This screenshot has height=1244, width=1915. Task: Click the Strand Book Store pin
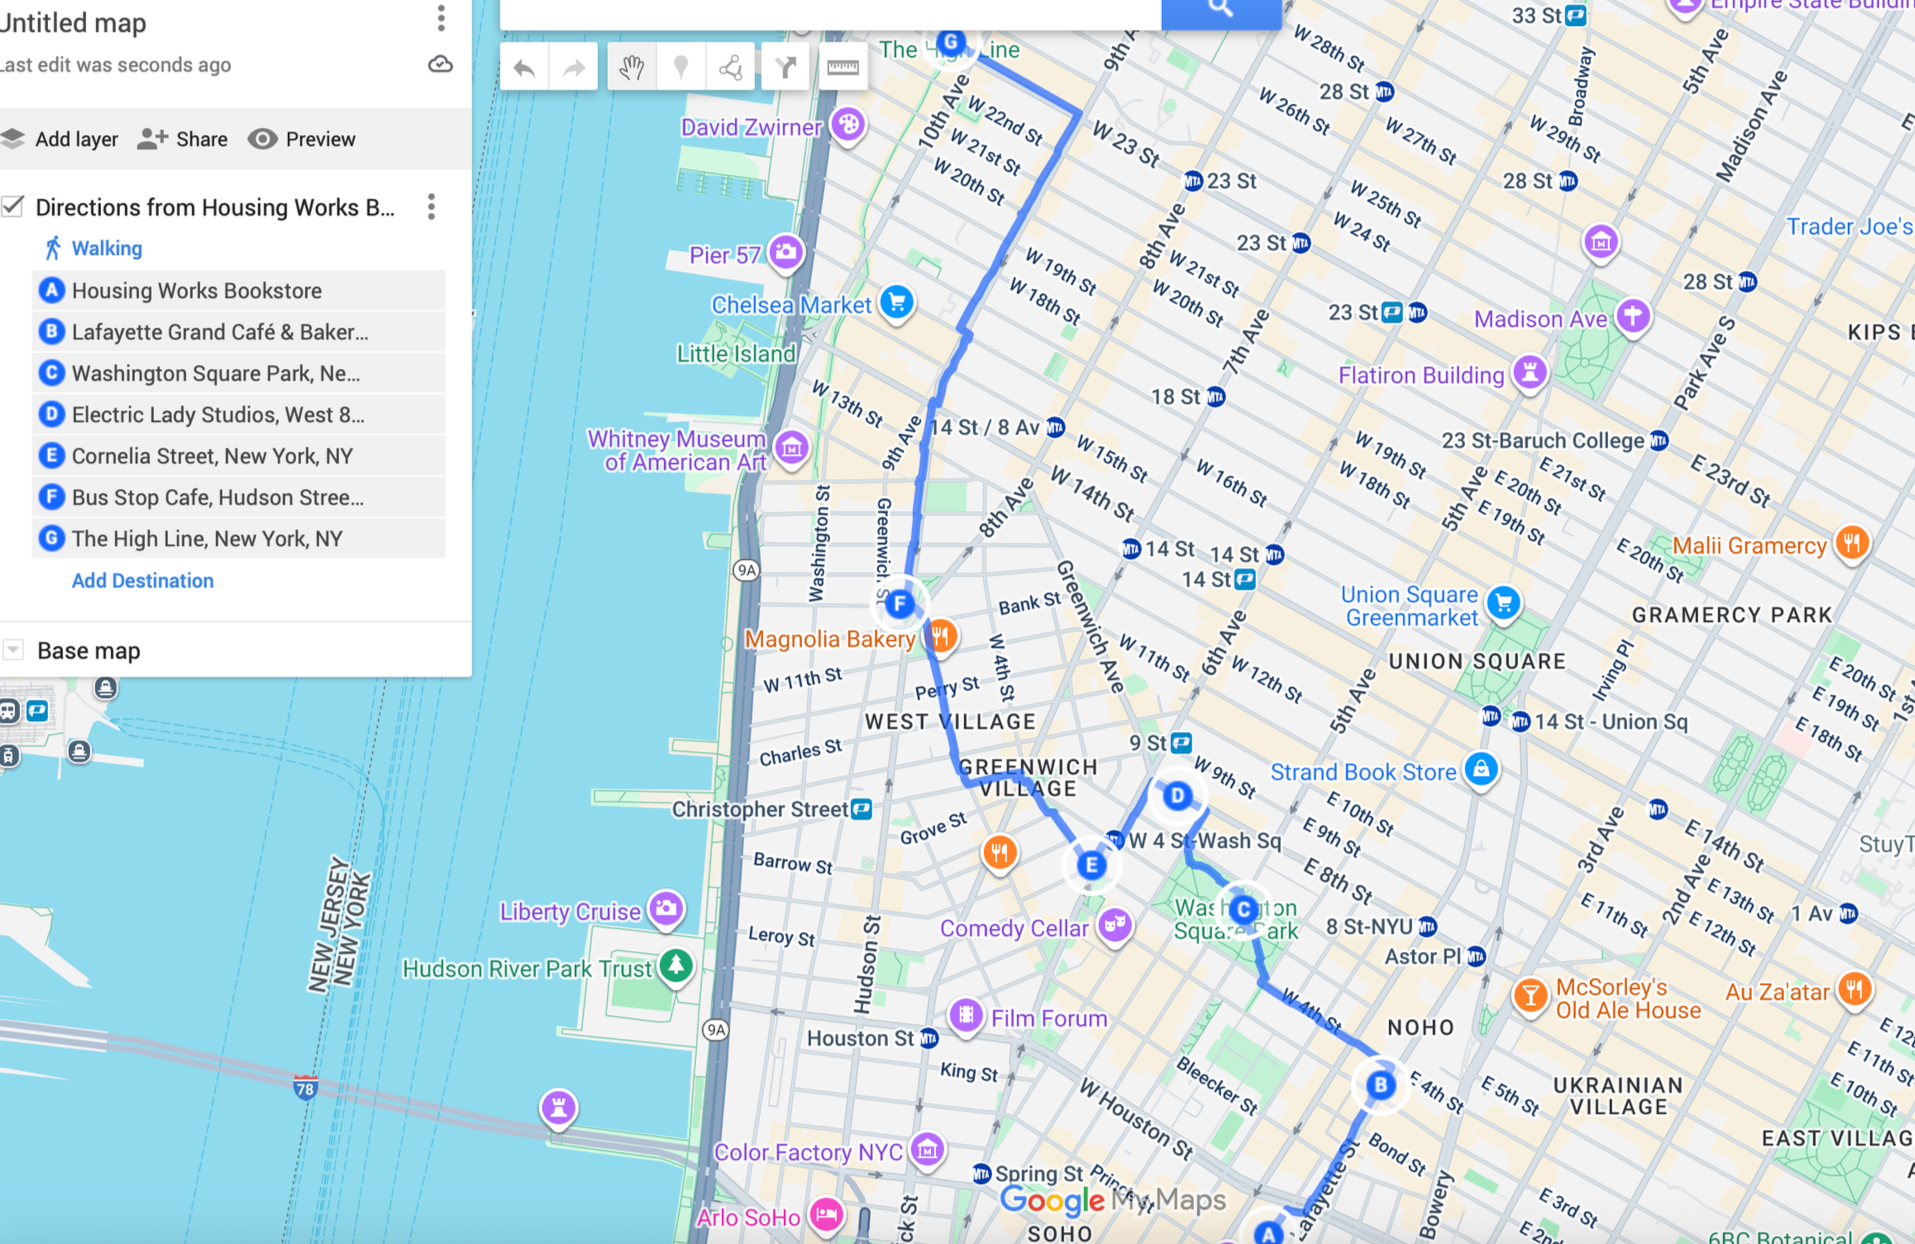click(x=1481, y=769)
